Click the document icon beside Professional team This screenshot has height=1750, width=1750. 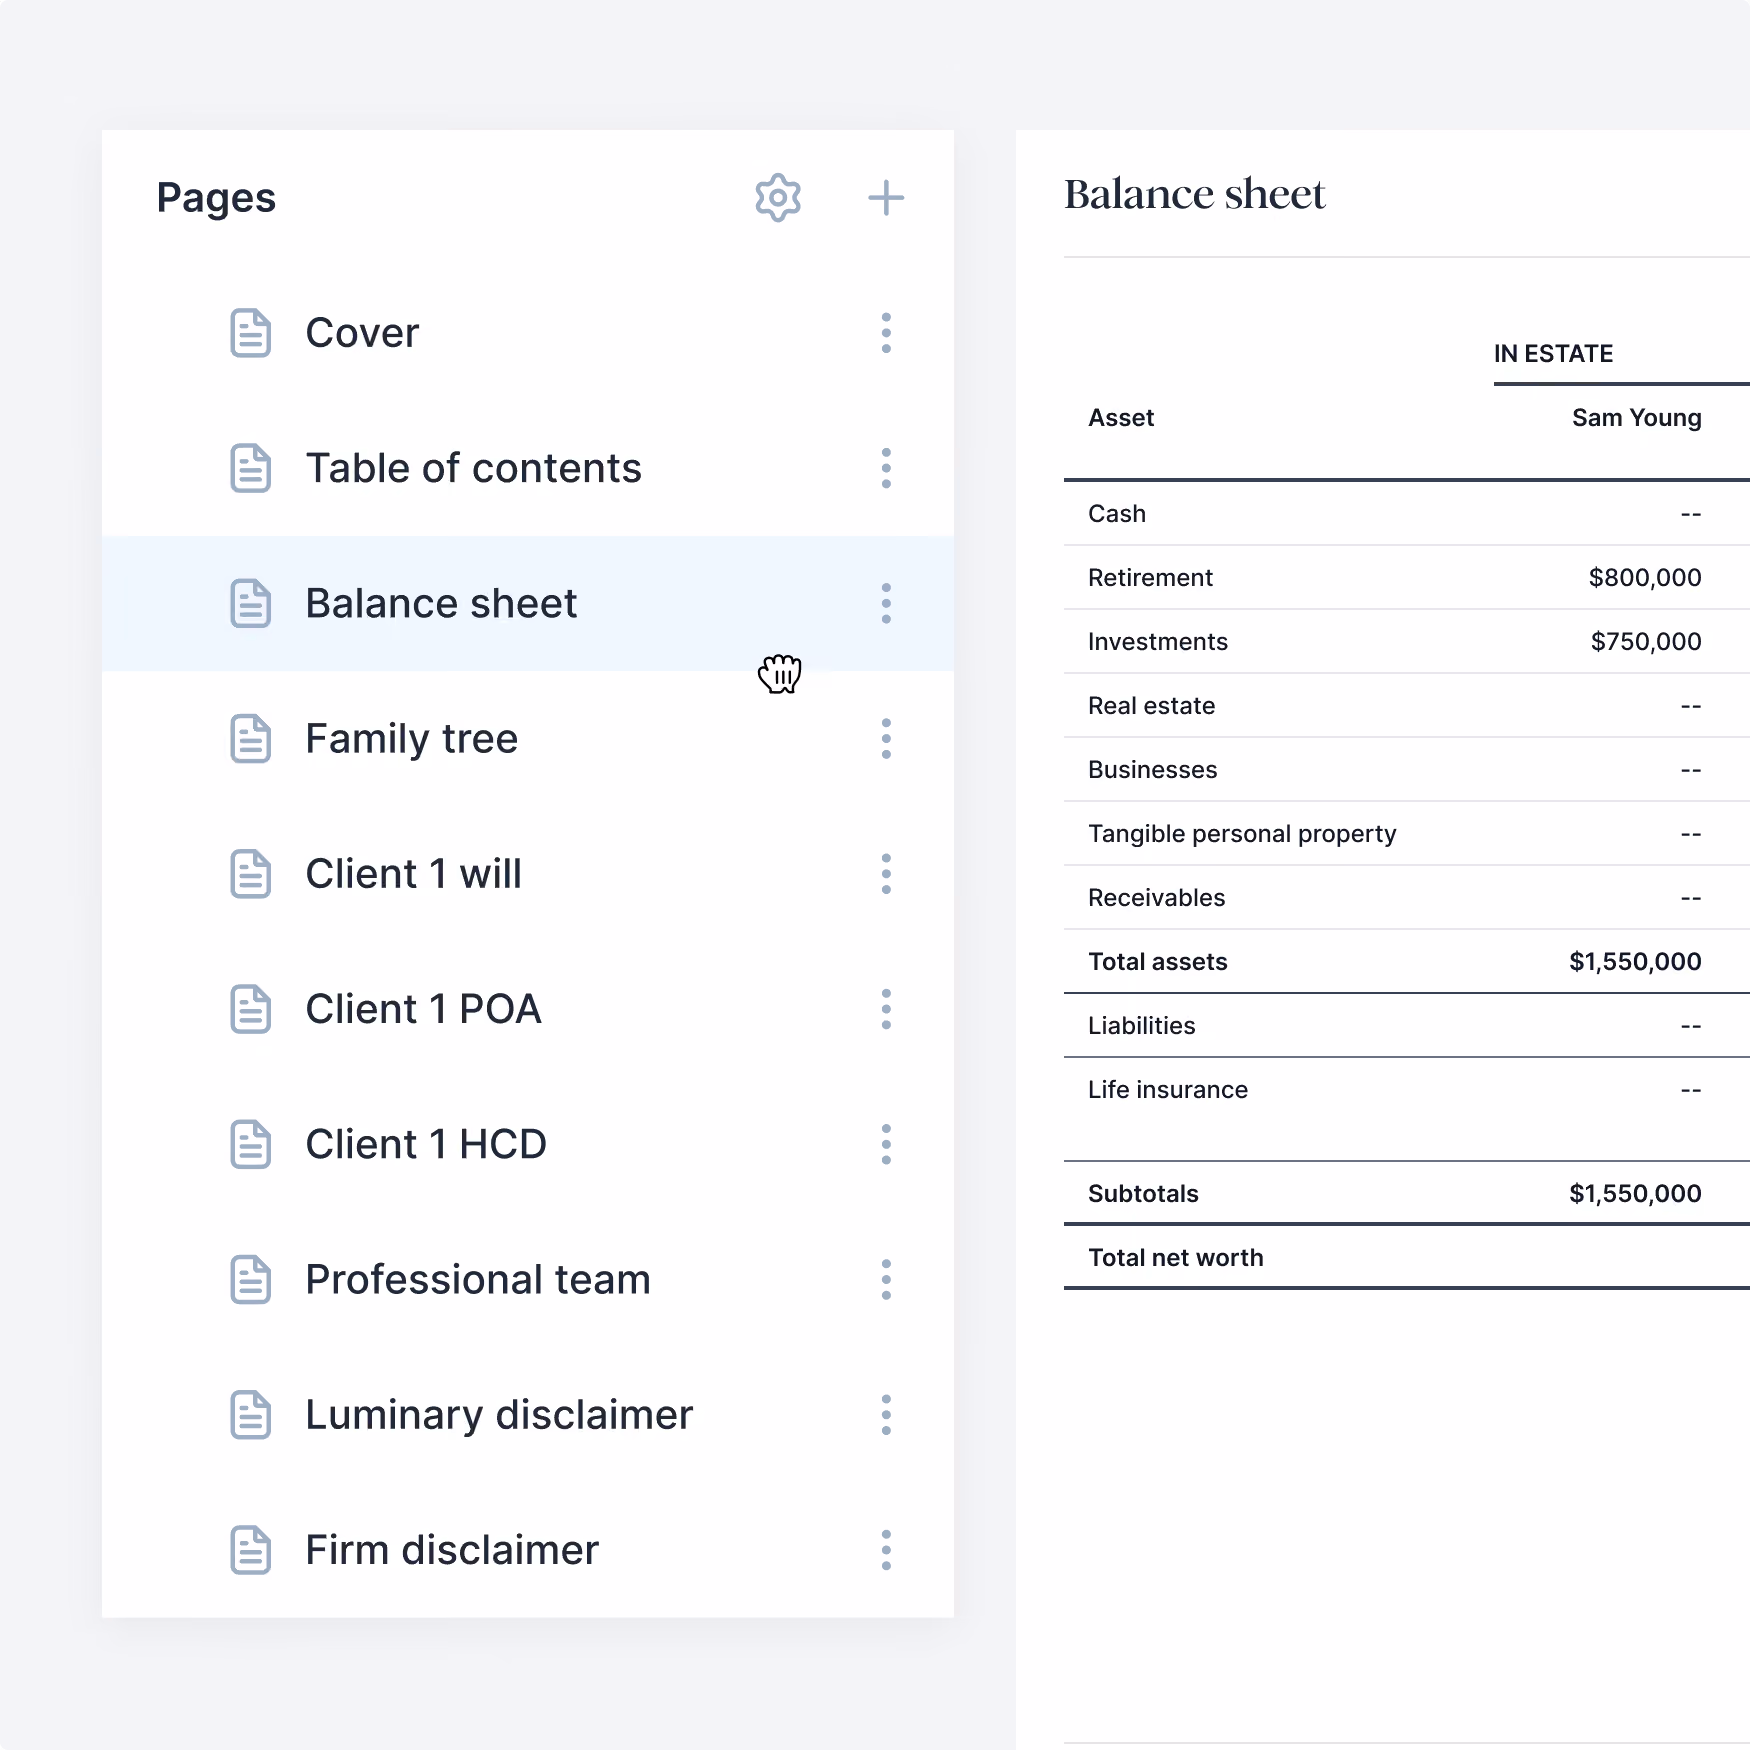point(251,1279)
